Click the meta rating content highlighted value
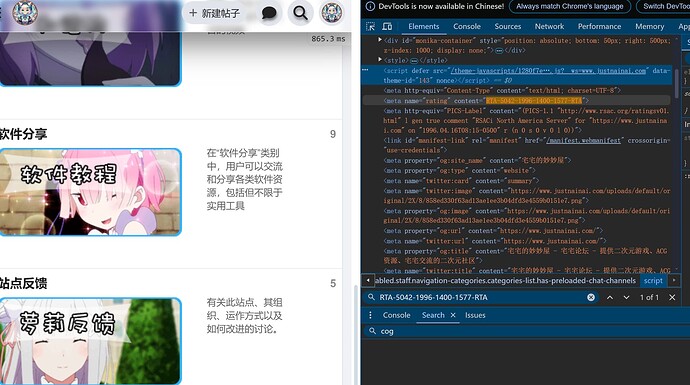 (534, 101)
